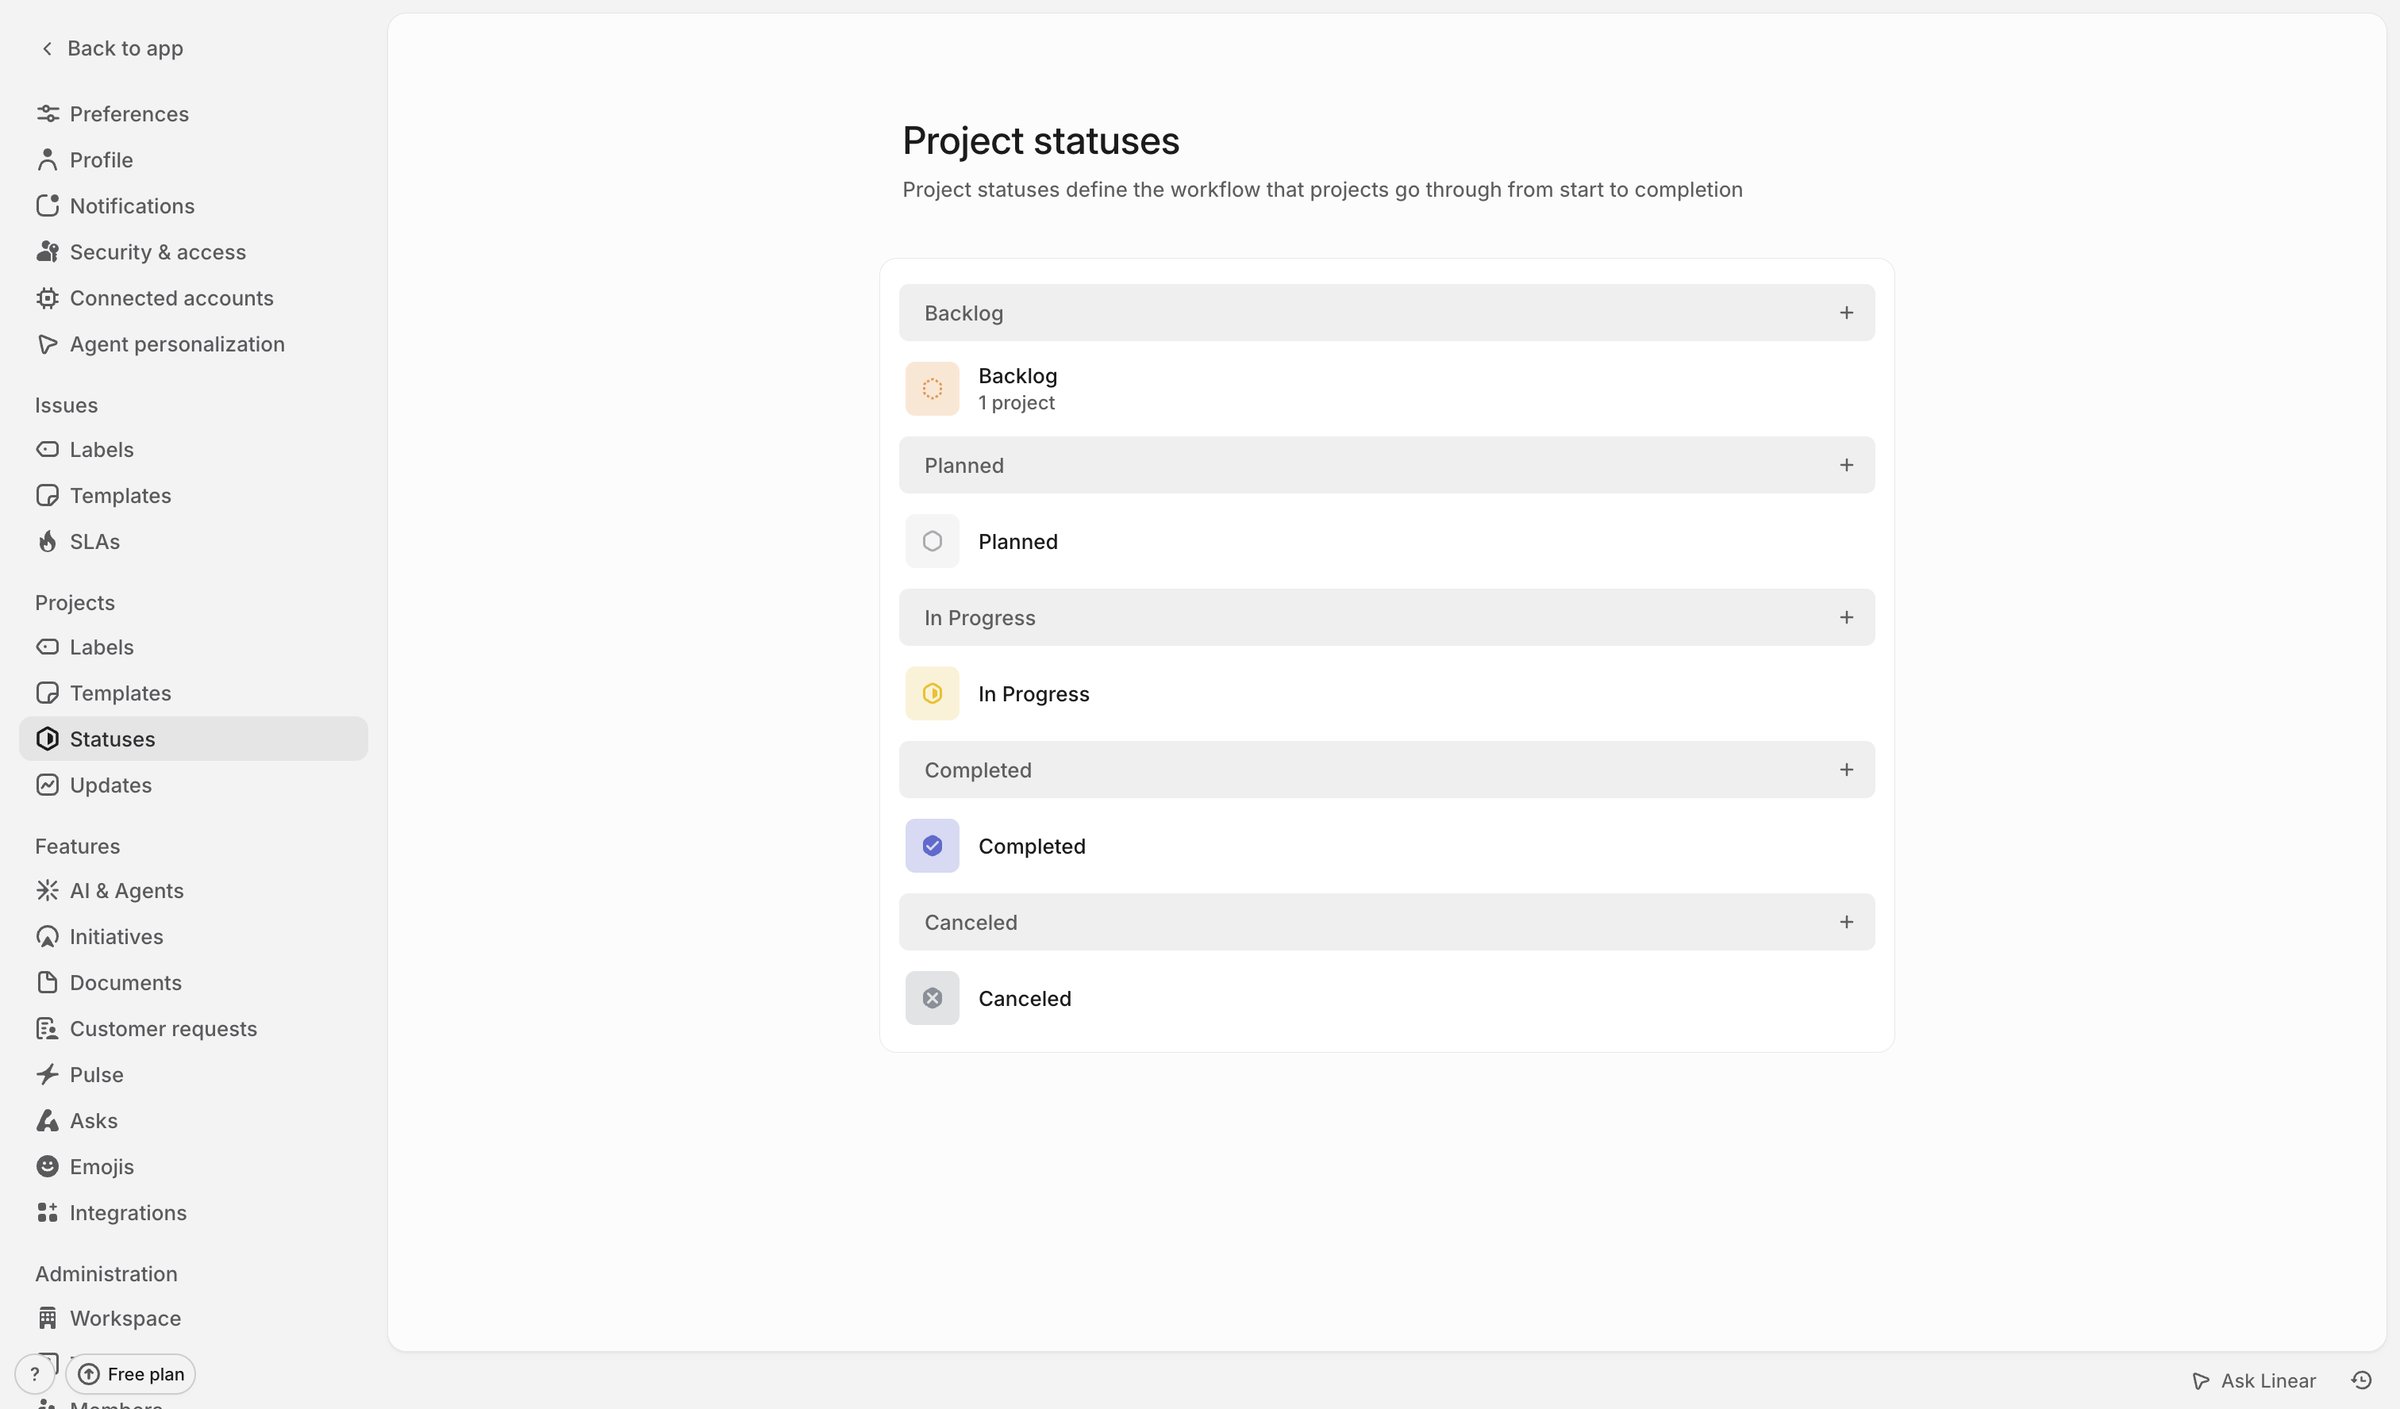
Task: Add a new status under In Progress
Action: (x=1846, y=617)
